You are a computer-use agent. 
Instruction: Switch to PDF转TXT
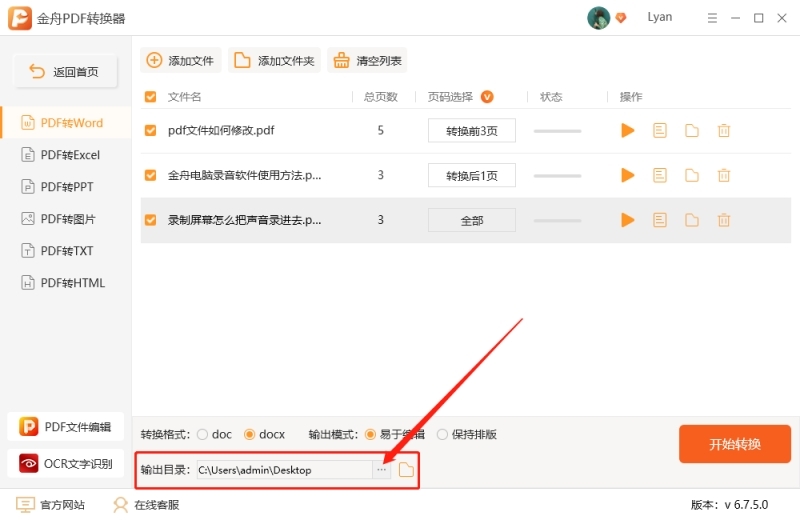(66, 251)
